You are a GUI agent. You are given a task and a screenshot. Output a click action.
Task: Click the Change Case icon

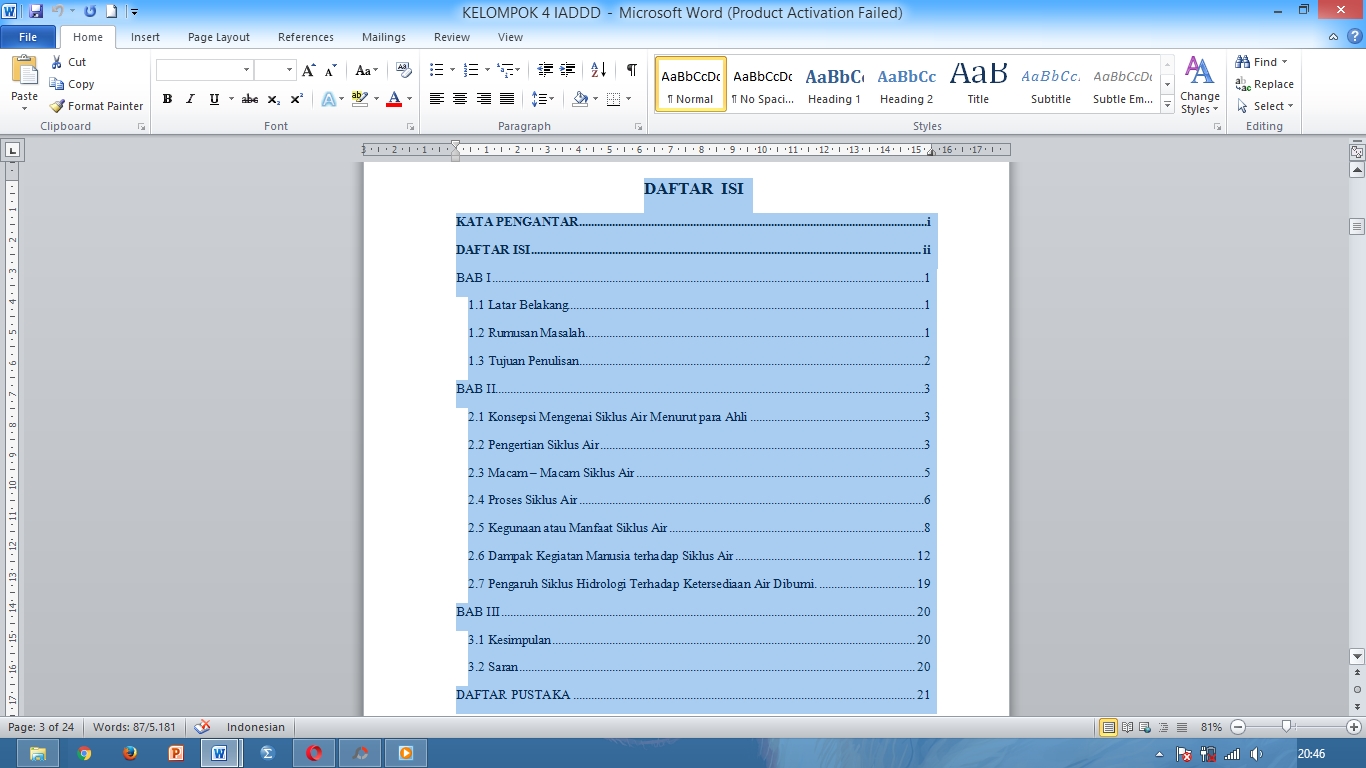[364, 72]
